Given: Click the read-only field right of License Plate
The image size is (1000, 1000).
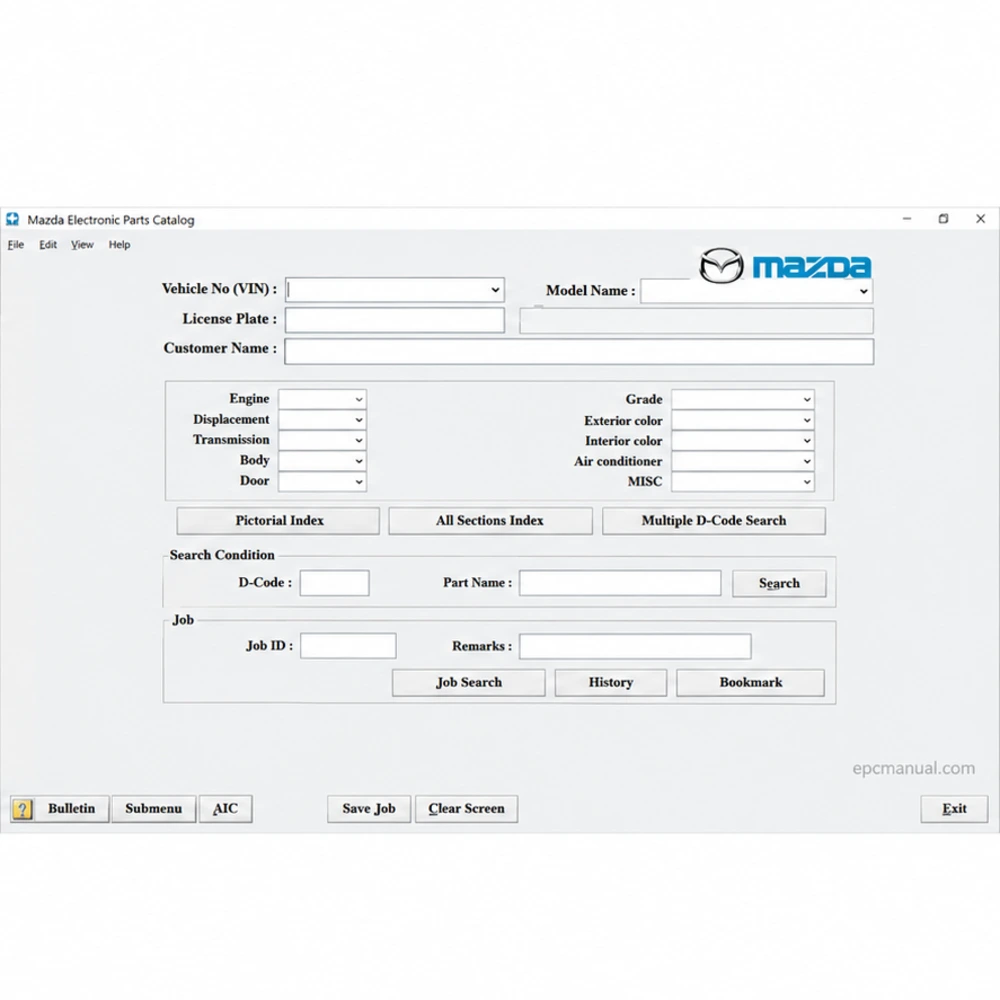Looking at the screenshot, I should (x=696, y=321).
